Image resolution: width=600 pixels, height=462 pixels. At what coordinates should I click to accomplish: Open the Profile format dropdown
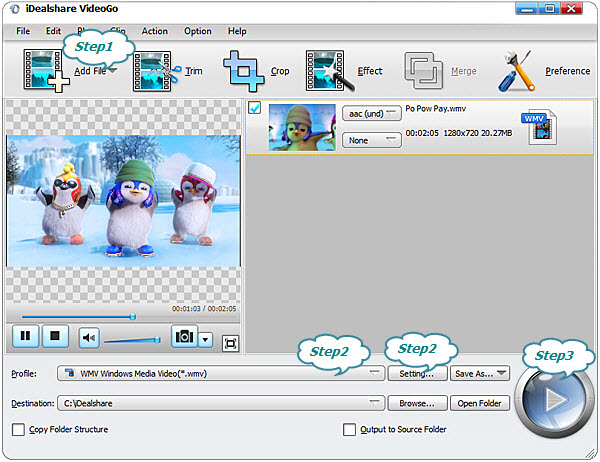click(x=221, y=373)
